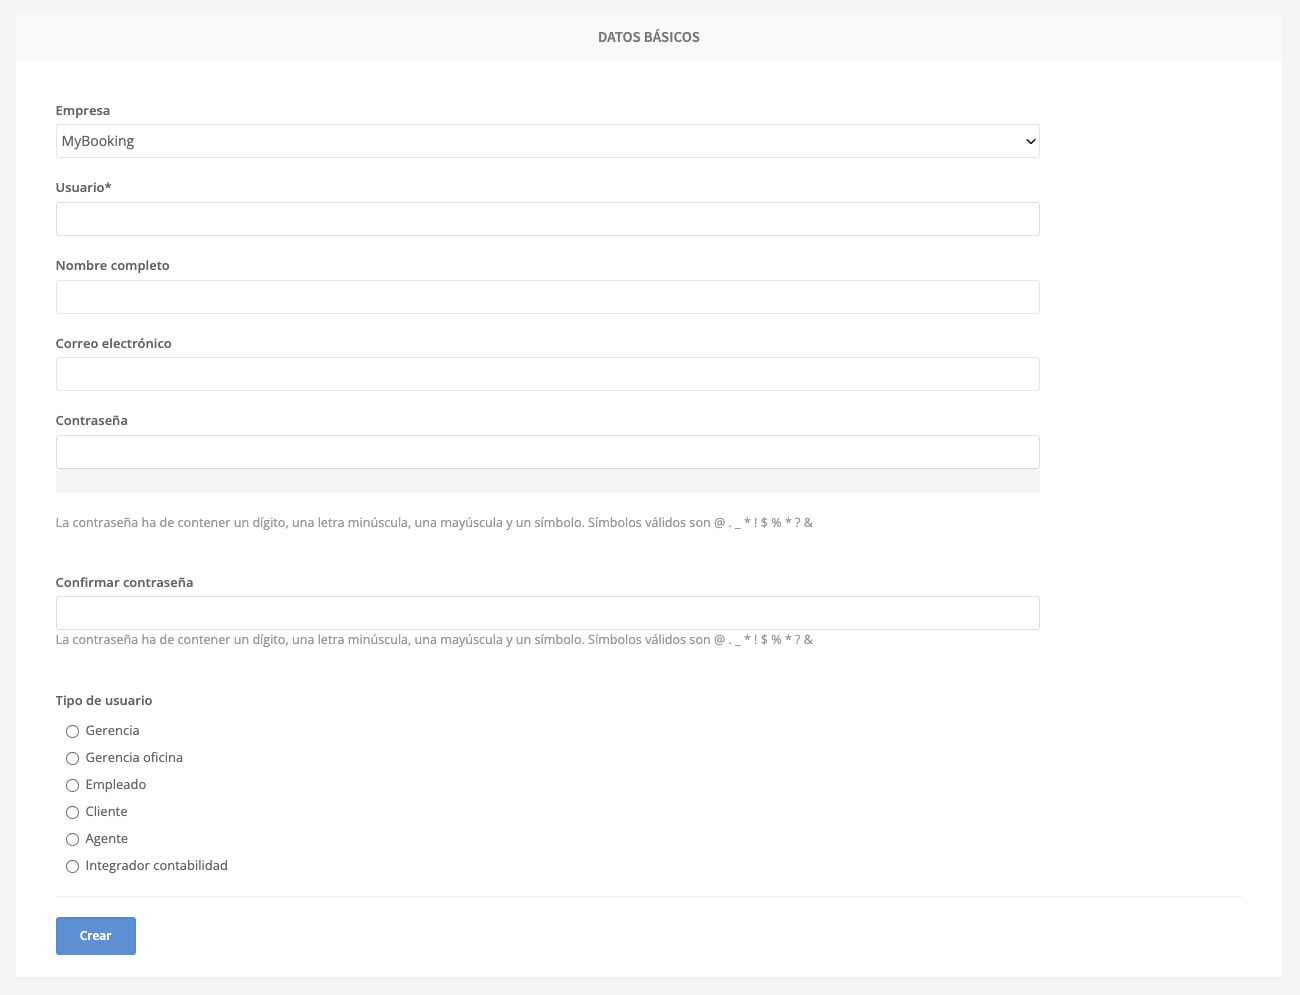The width and height of the screenshot is (1300, 995).
Task: Click the password hint text under Confirmar contraseña field
Action: 434,639
